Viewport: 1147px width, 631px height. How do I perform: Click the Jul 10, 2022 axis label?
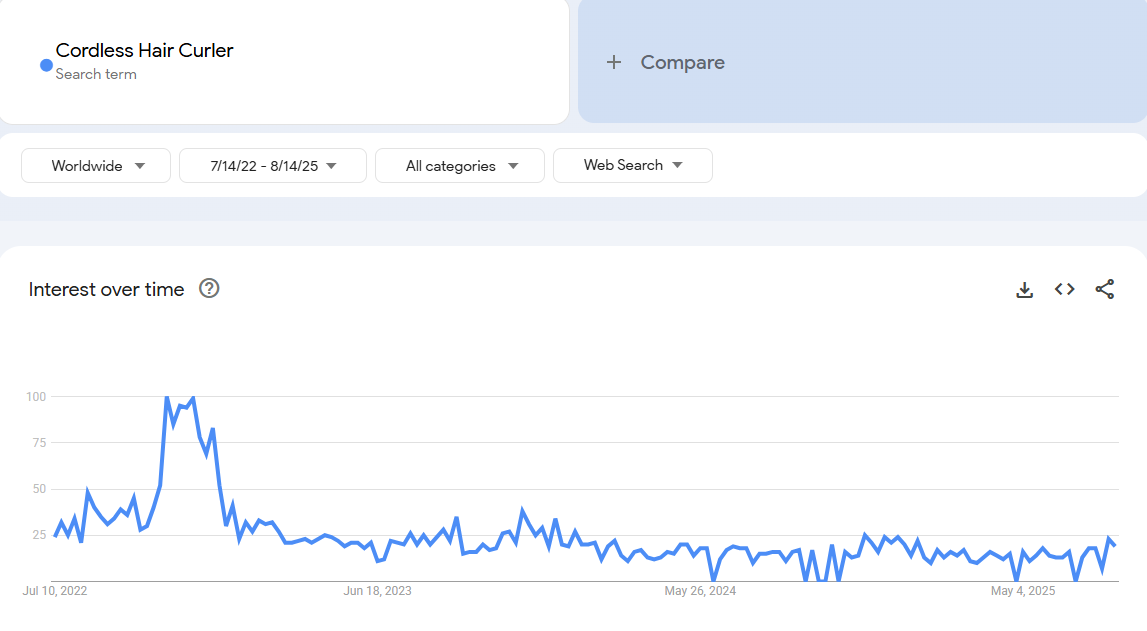55,591
